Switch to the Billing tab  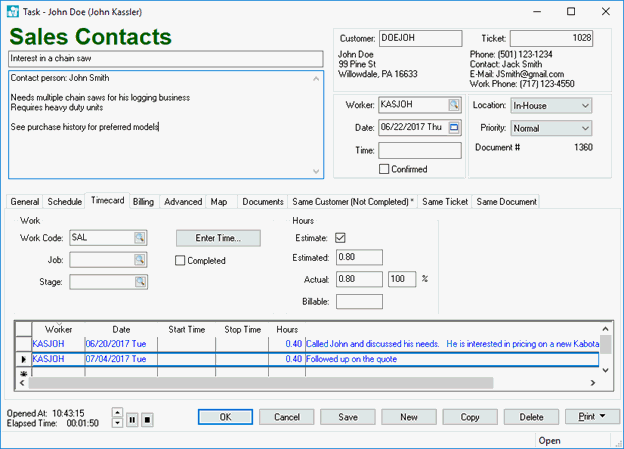click(143, 202)
